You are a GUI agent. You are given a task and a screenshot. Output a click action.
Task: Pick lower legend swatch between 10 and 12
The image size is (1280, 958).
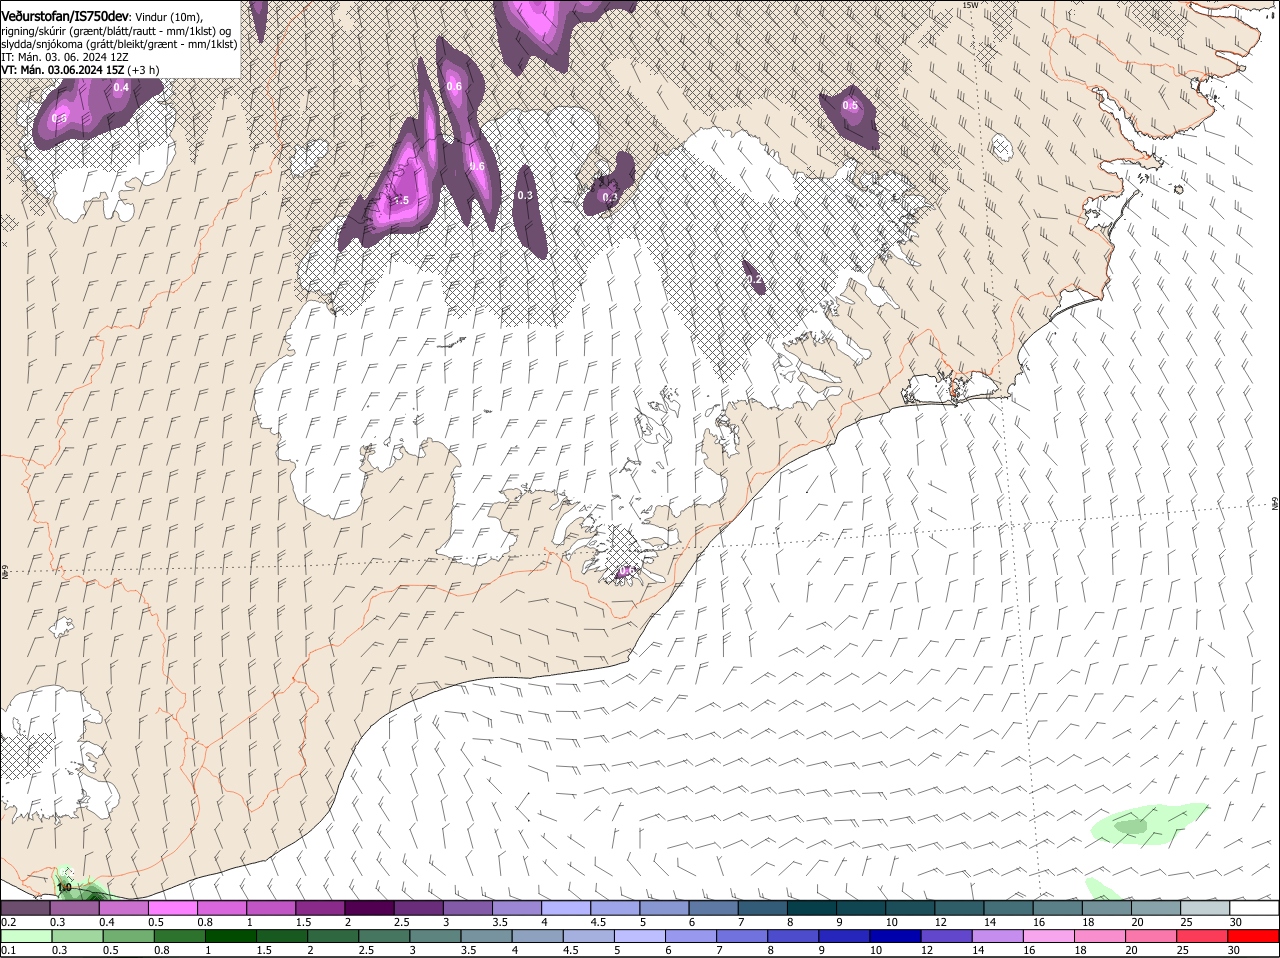(x=893, y=936)
